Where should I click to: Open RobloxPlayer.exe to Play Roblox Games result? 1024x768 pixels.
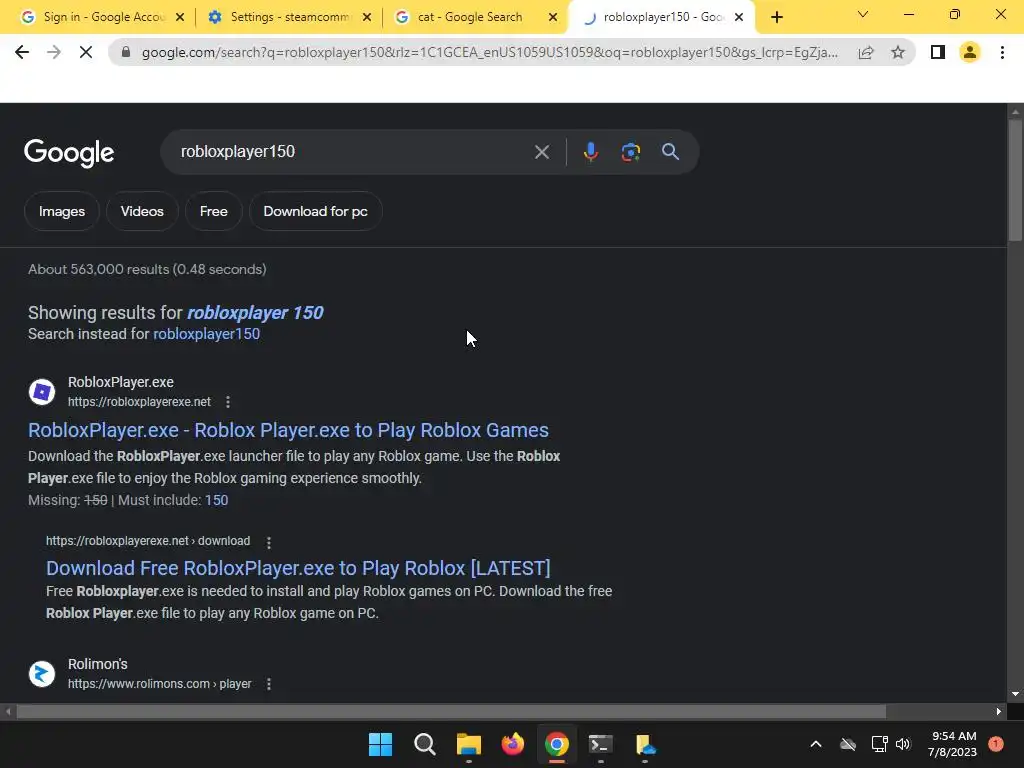288,430
